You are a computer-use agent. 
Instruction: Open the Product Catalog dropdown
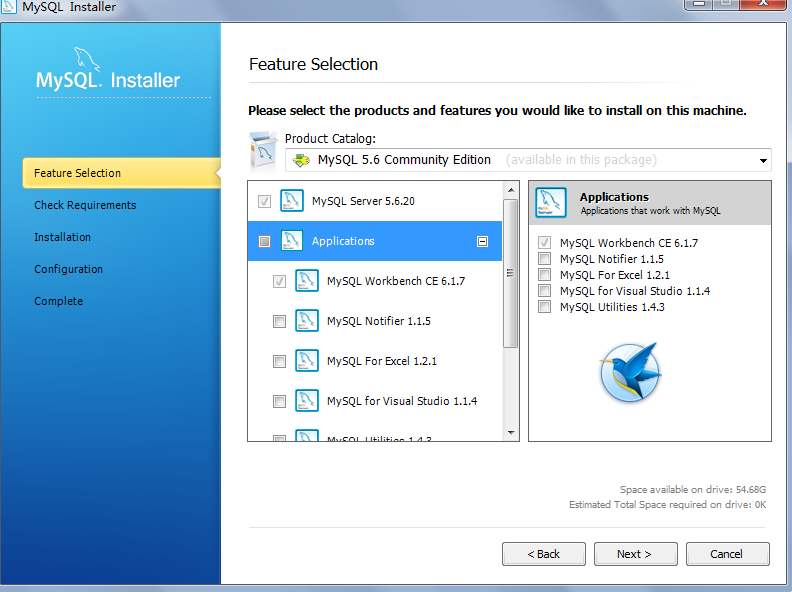[x=763, y=160]
